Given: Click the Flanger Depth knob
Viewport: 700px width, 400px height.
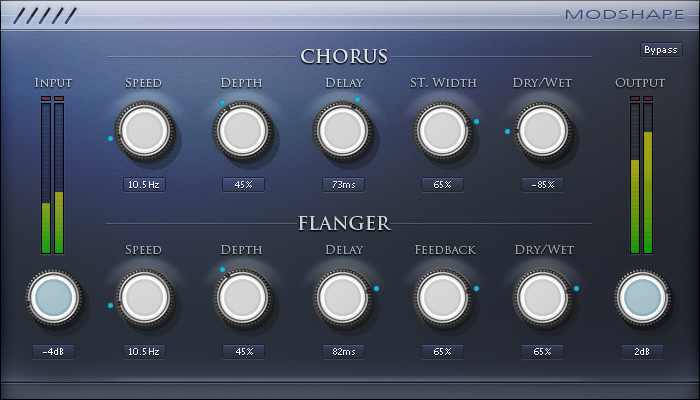Looking at the screenshot, I should (x=242, y=297).
